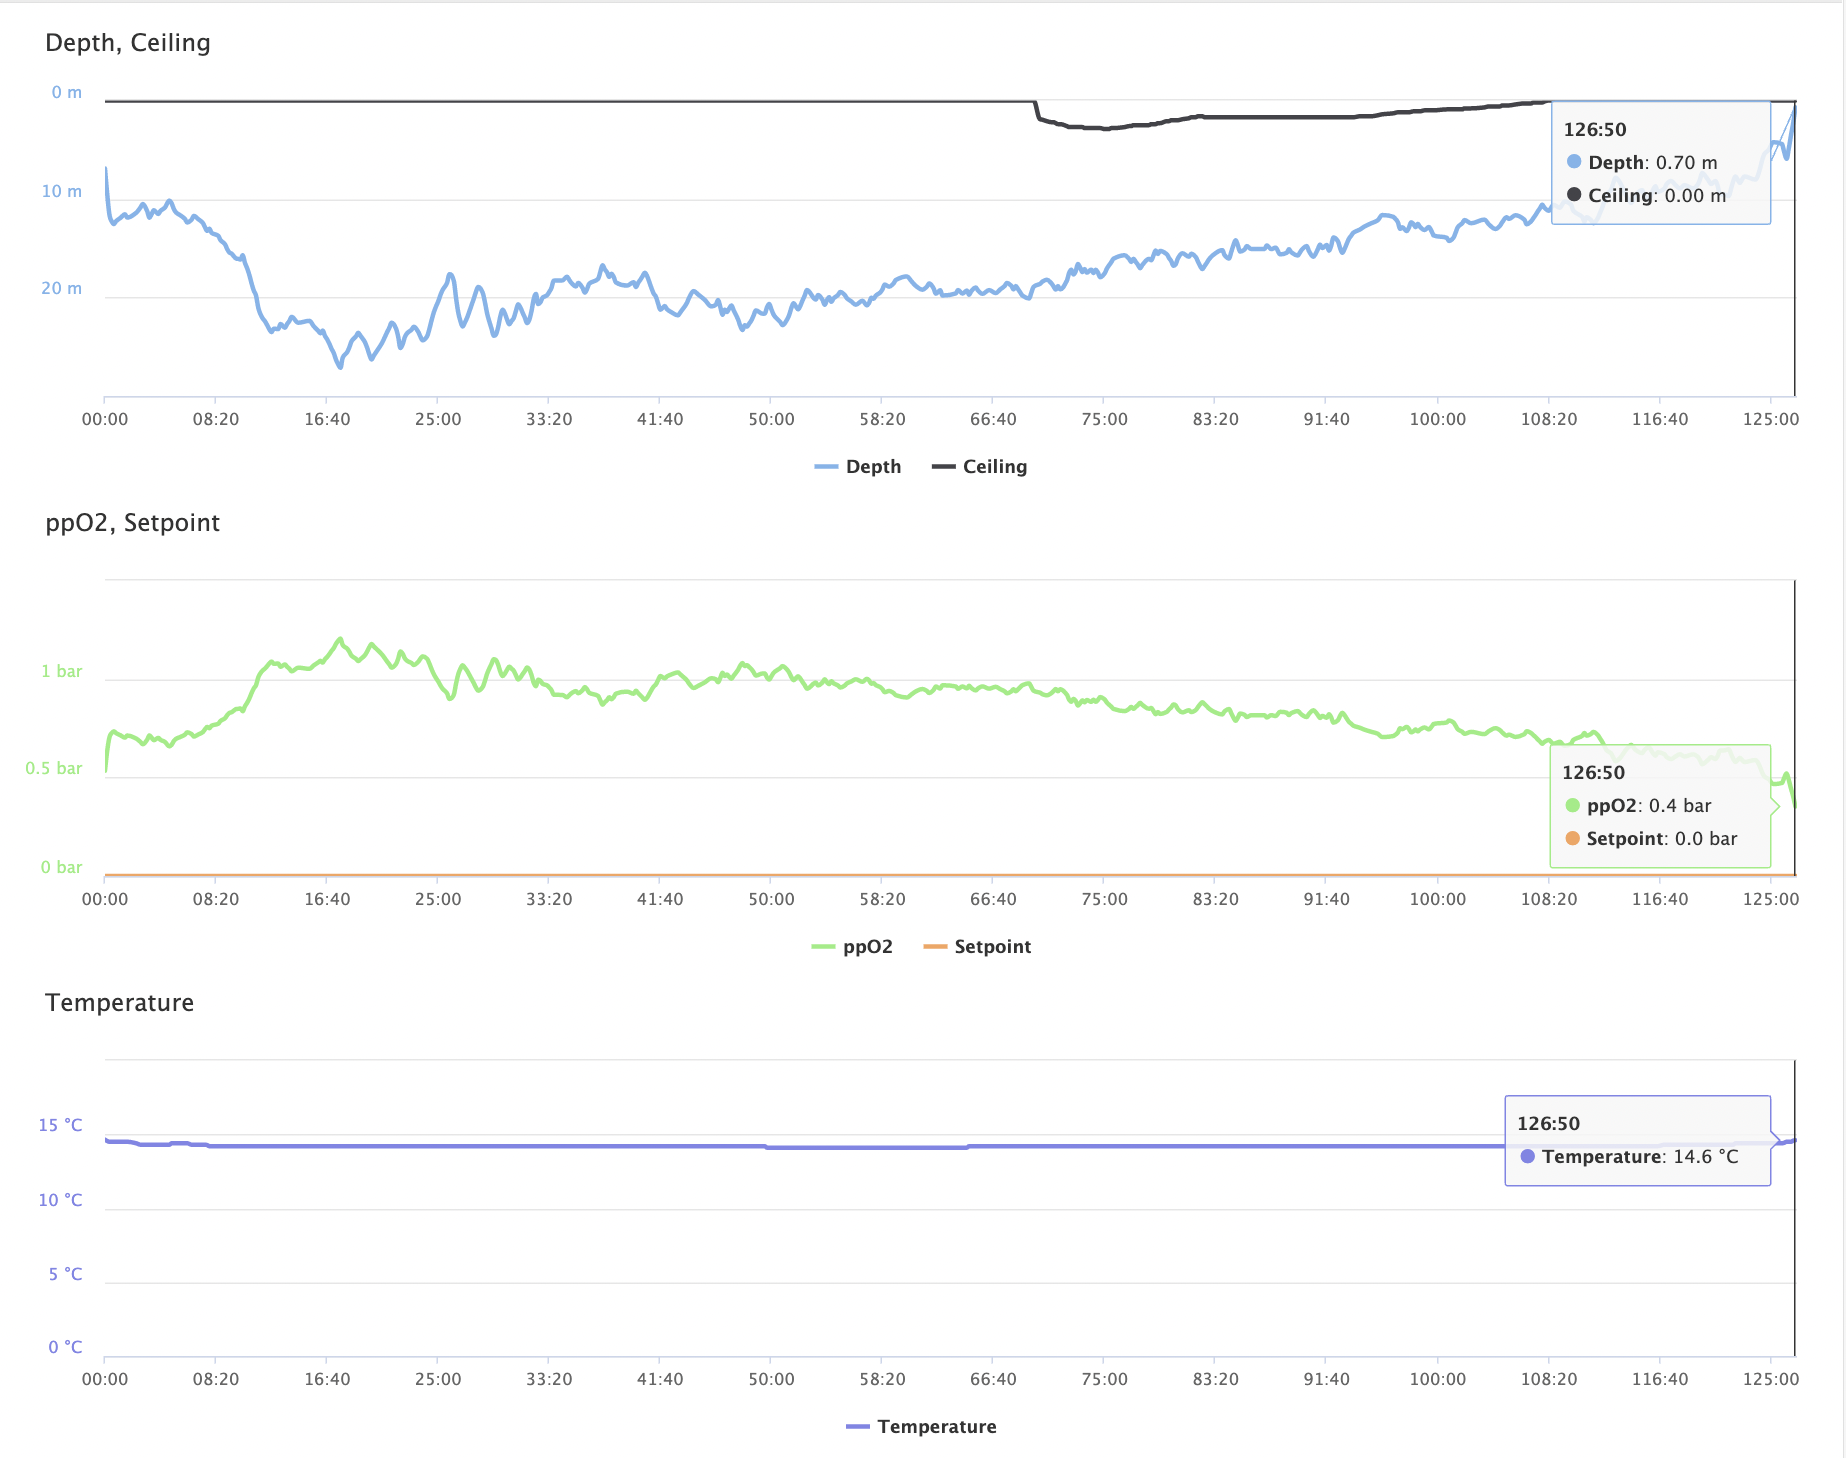This screenshot has height=1458, width=1846.
Task: Click the 08:20 tick on the ppO2 chart
Action: (x=216, y=899)
